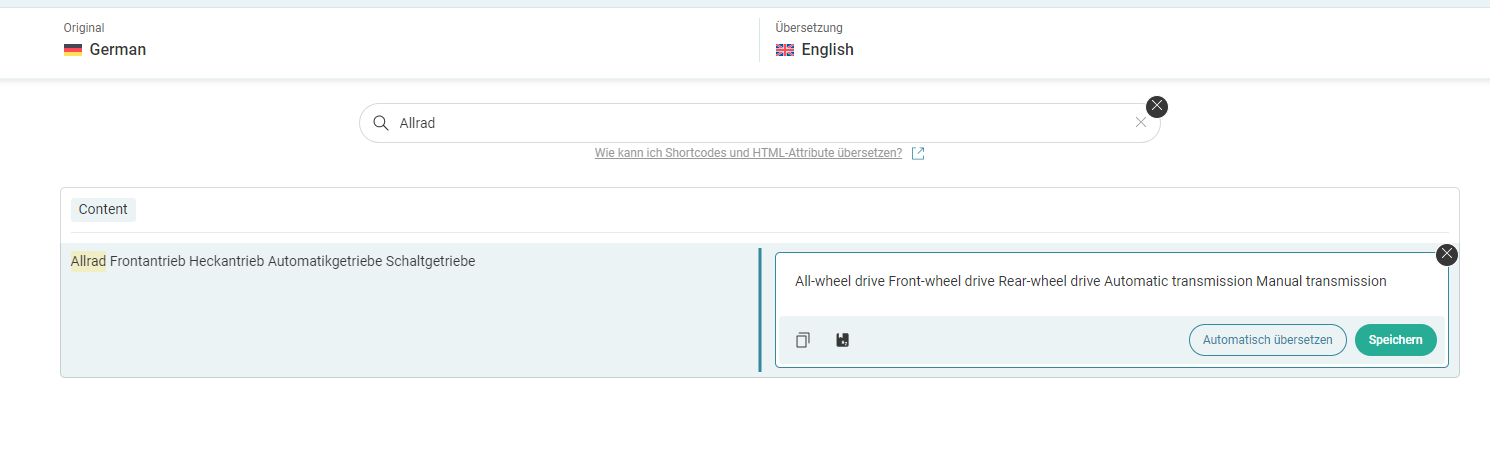Close the translation editor with black X
The width and height of the screenshot is (1490, 461).
coord(1447,254)
